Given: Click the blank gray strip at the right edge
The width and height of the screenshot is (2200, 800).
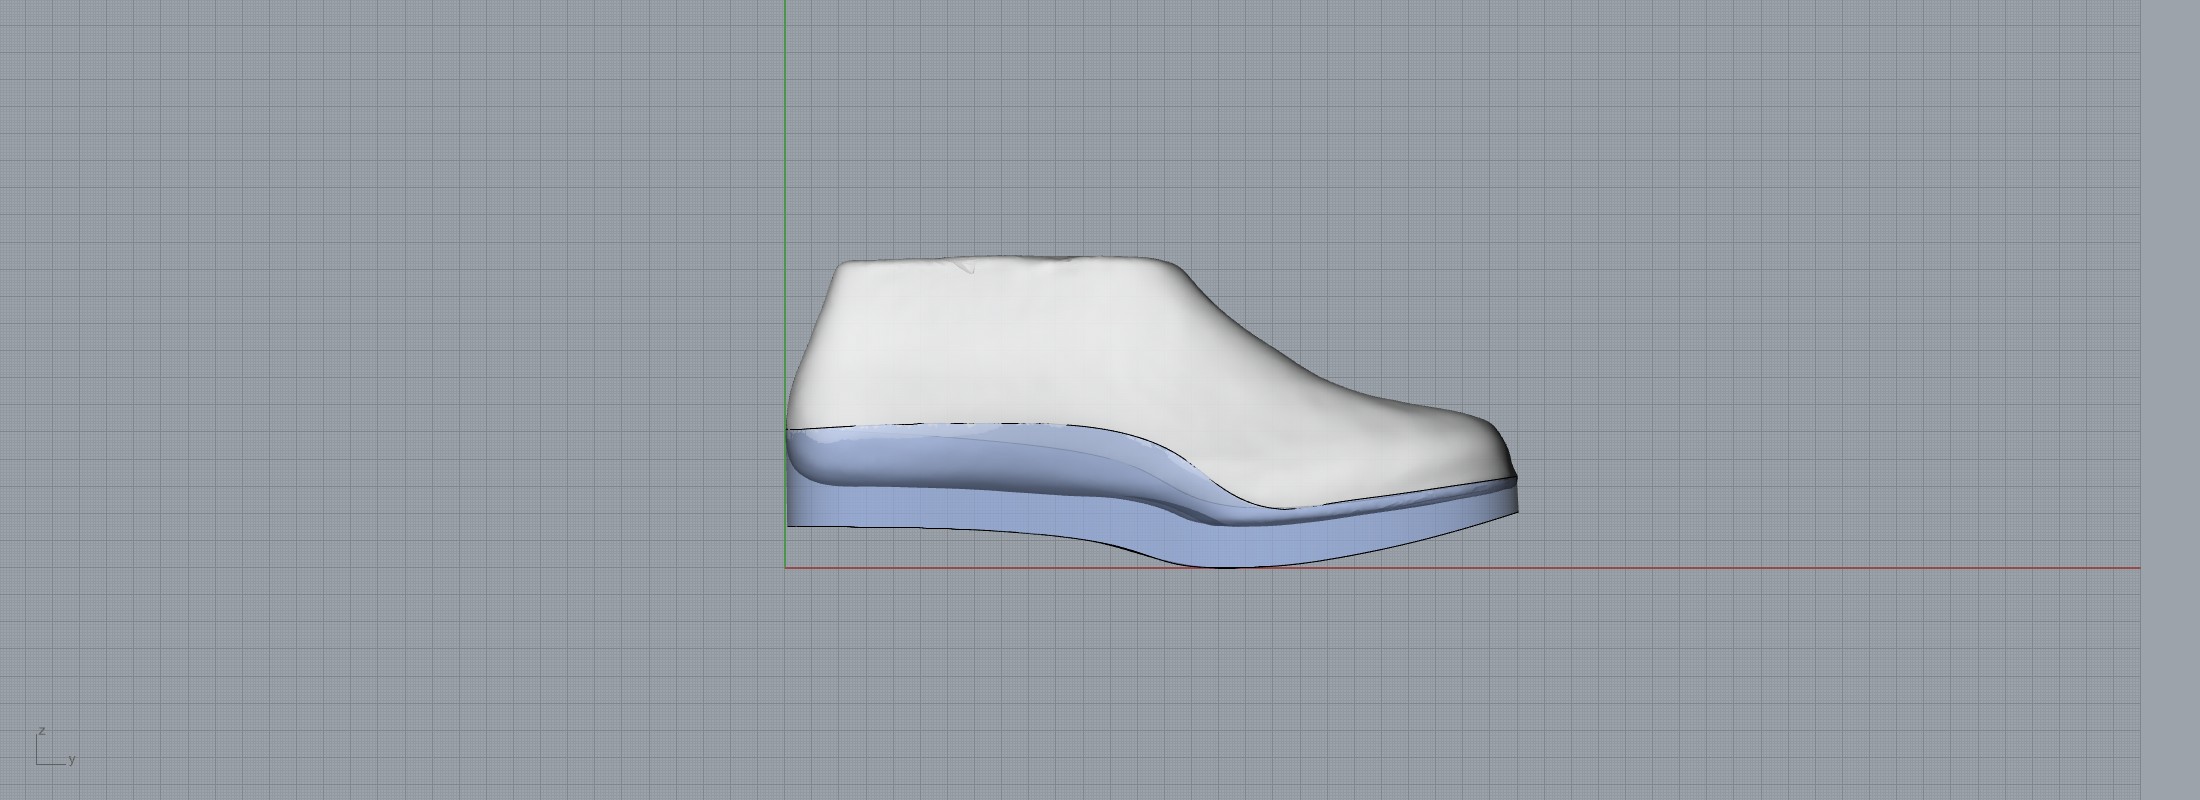Looking at the screenshot, I should pos(2170,400).
